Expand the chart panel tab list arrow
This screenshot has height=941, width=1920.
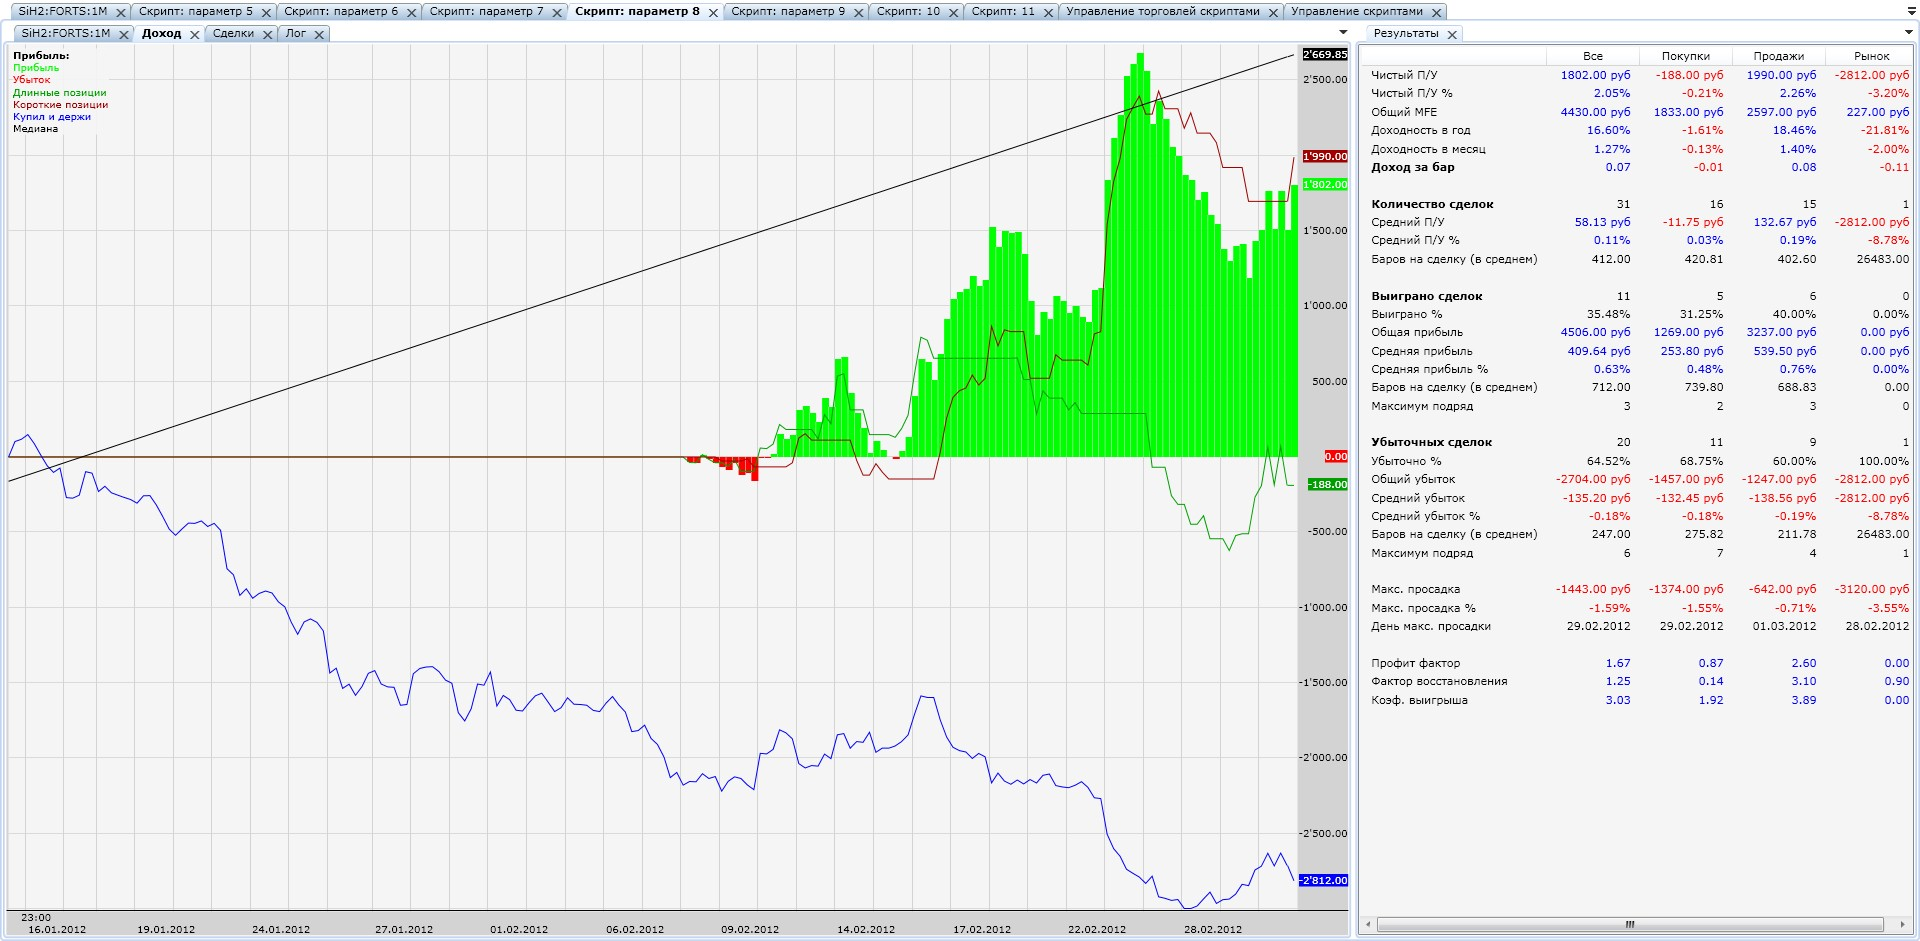click(1343, 33)
